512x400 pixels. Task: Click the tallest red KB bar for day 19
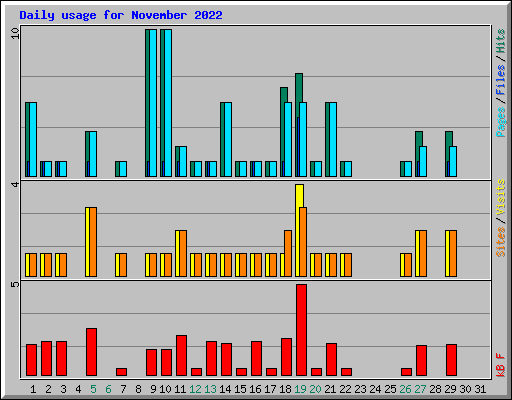[x=301, y=330]
